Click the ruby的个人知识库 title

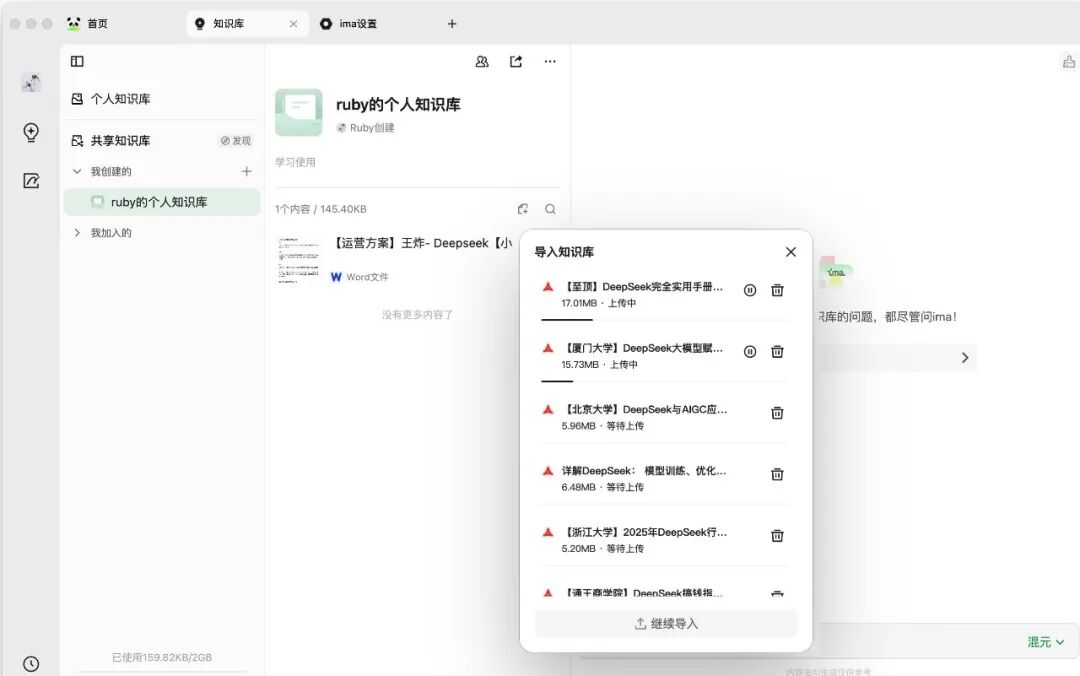(398, 105)
